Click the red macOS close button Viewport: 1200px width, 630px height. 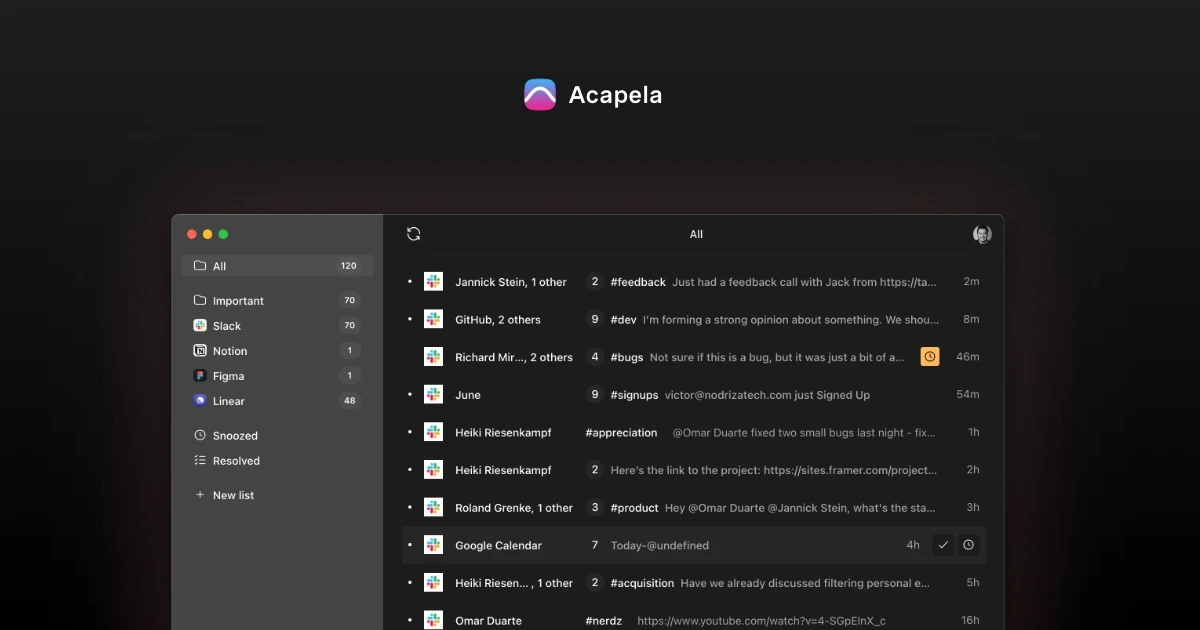coord(192,234)
